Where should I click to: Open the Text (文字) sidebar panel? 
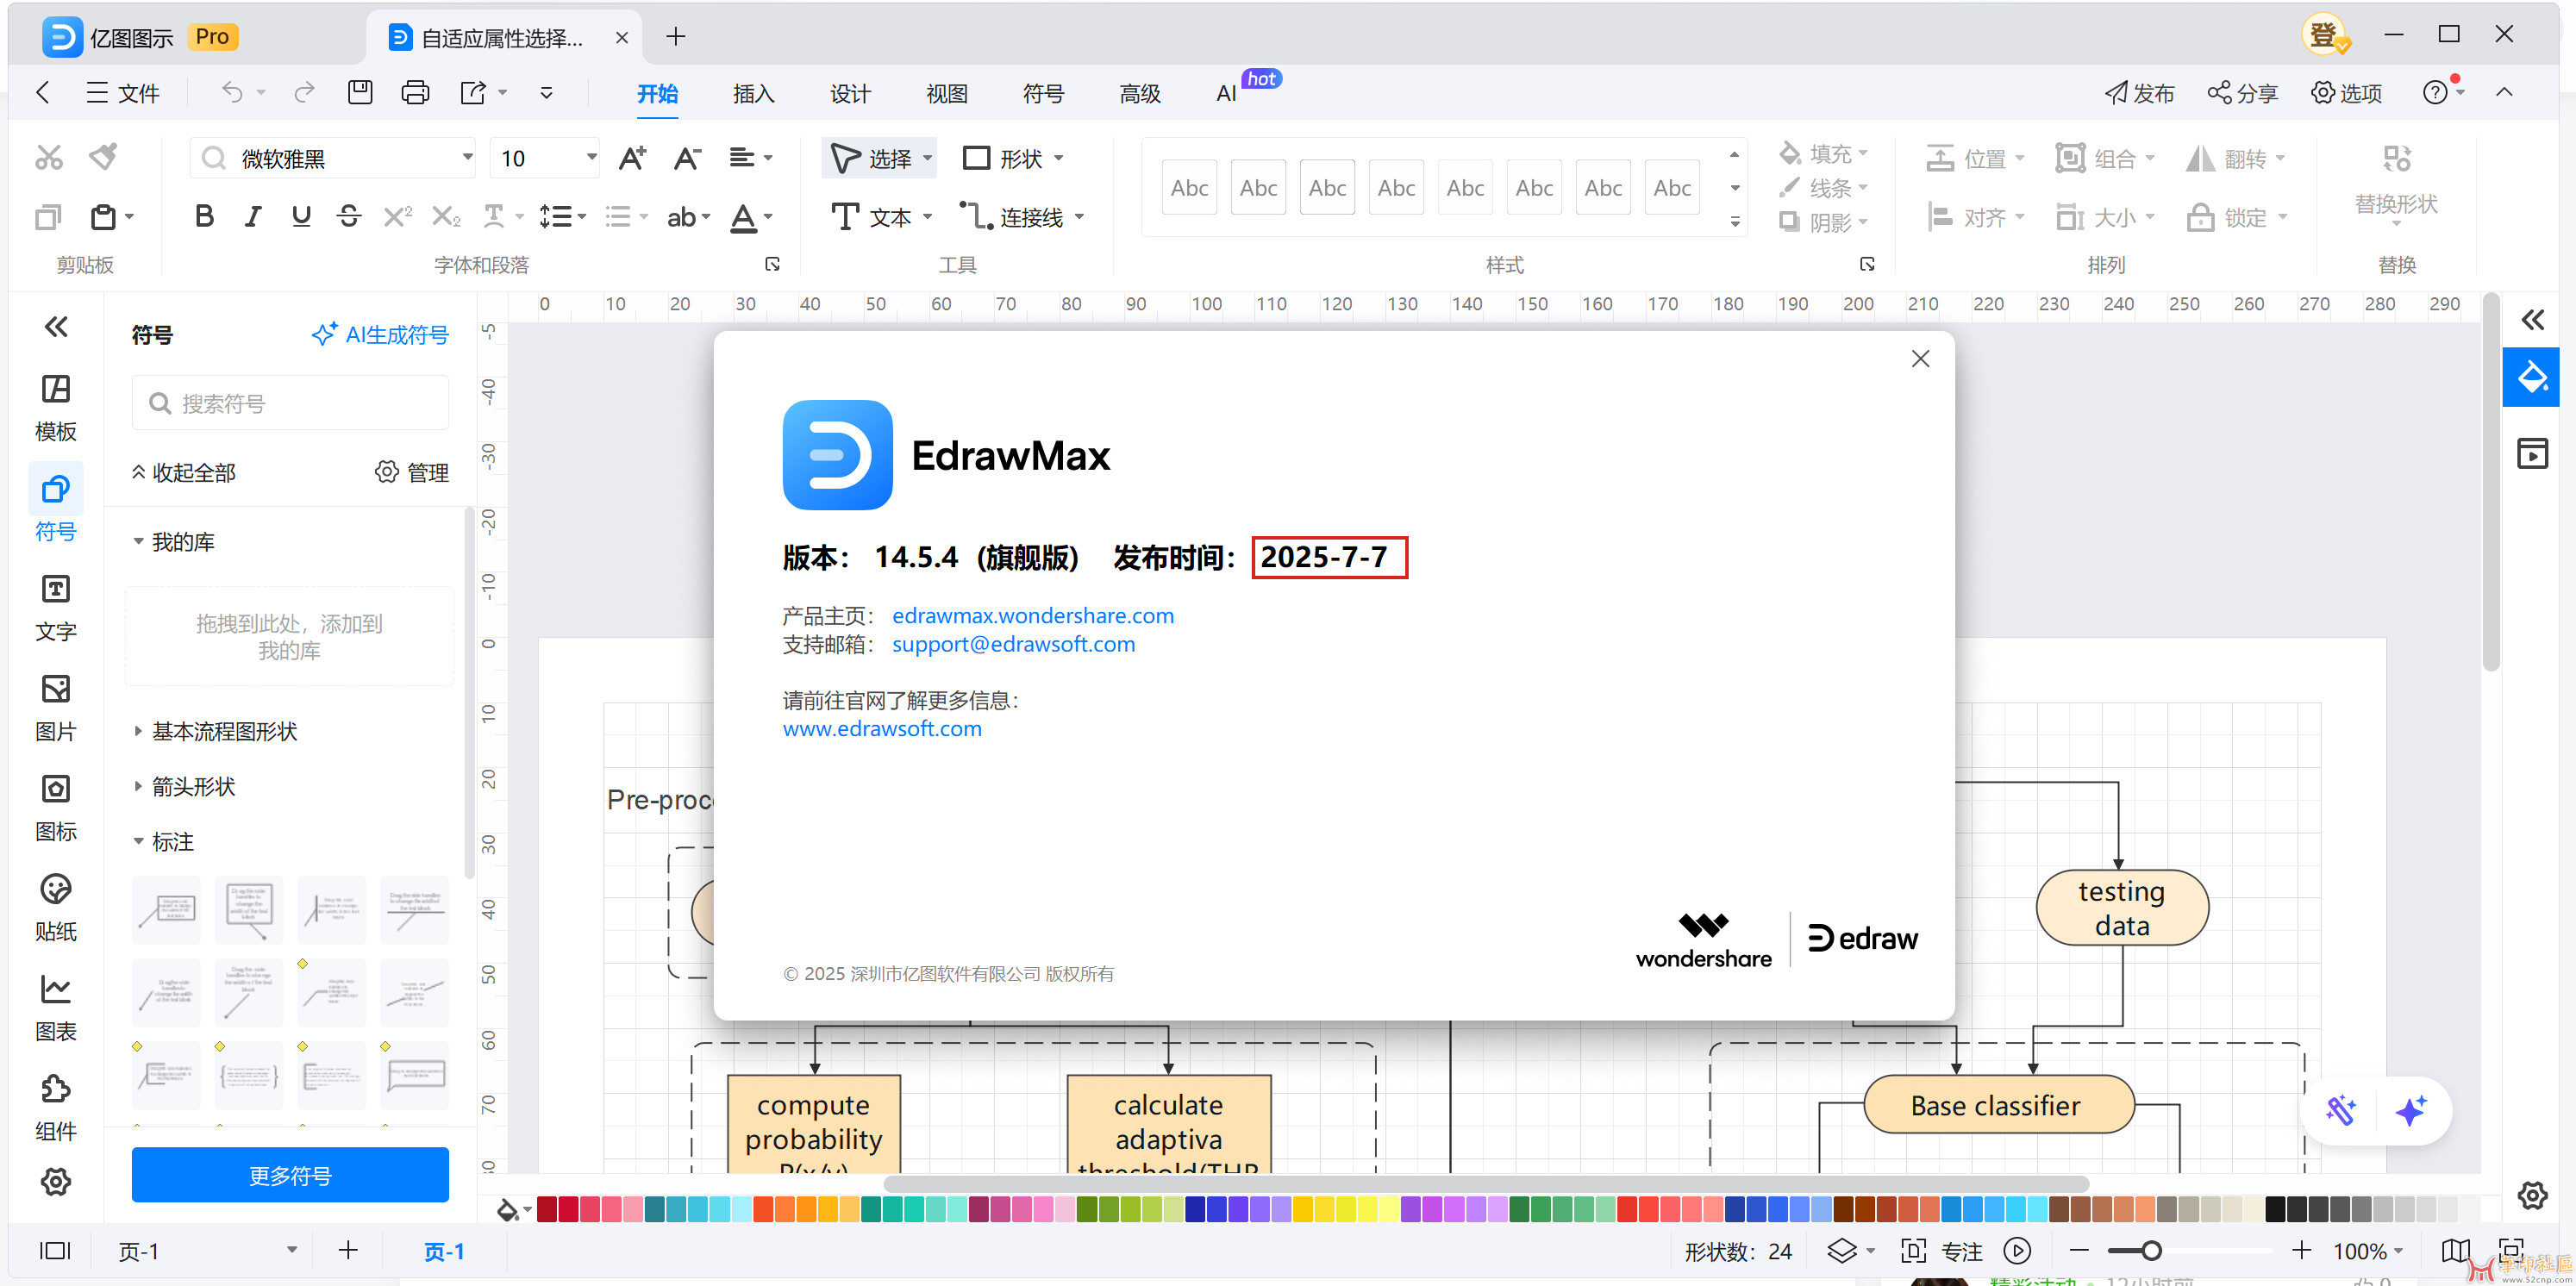[x=56, y=608]
